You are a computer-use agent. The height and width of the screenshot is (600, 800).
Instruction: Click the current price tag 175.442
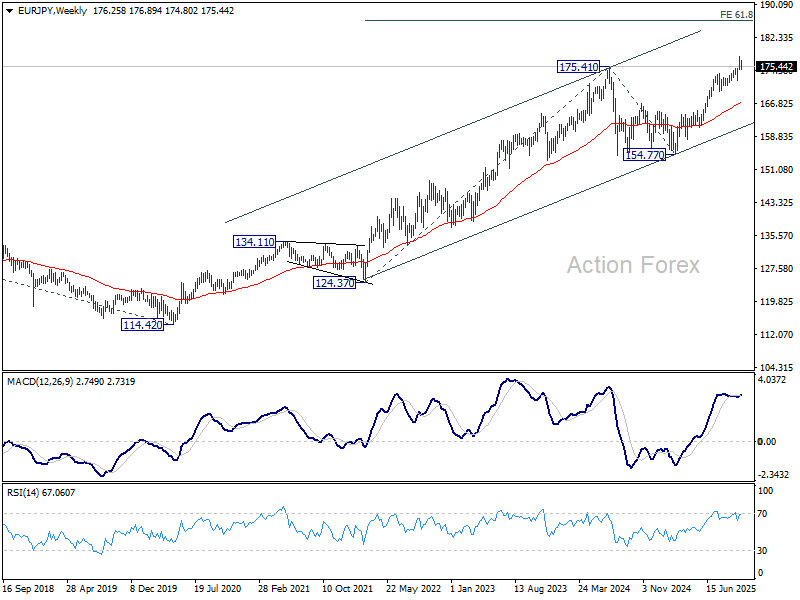776,67
